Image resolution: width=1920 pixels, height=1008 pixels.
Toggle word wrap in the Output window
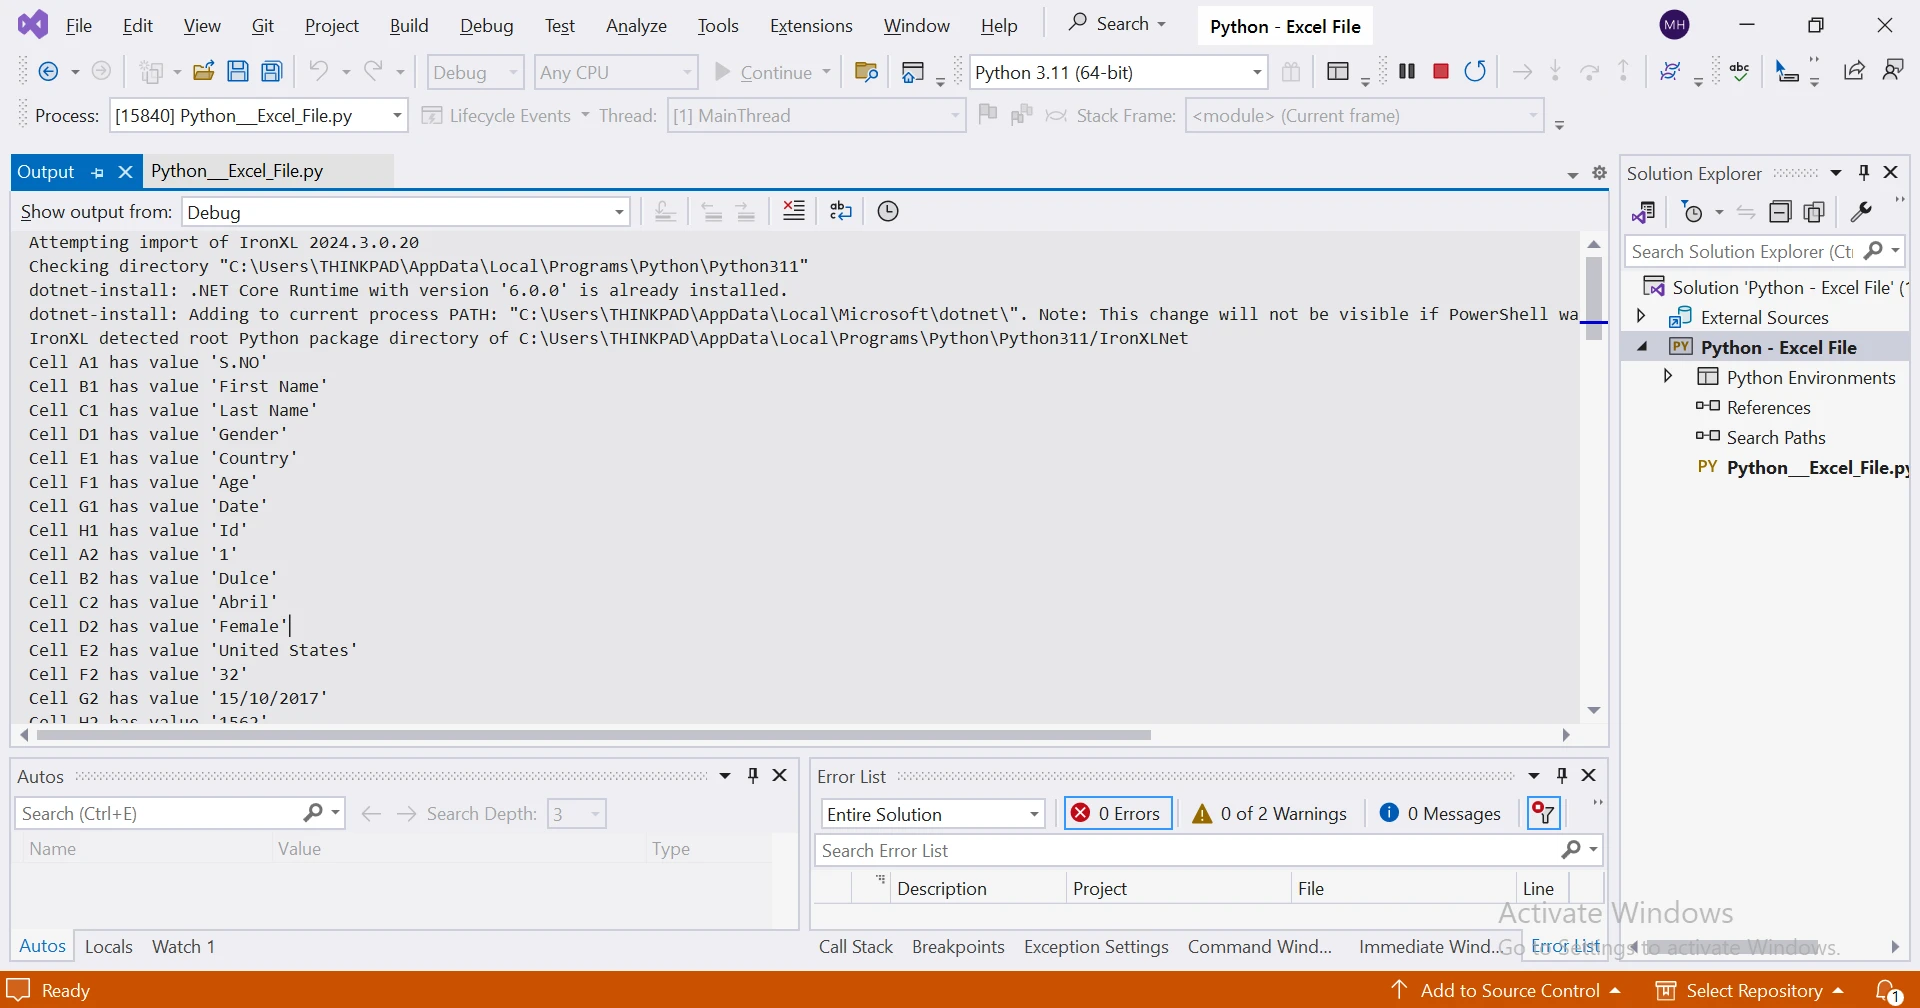click(x=841, y=211)
